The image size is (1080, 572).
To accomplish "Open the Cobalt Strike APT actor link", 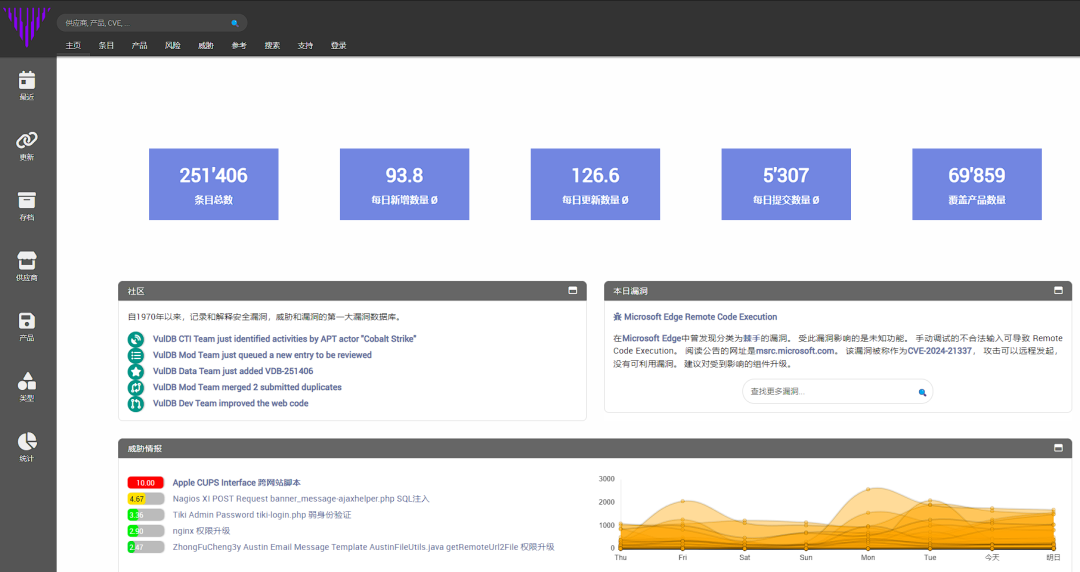I will tap(284, 339).
